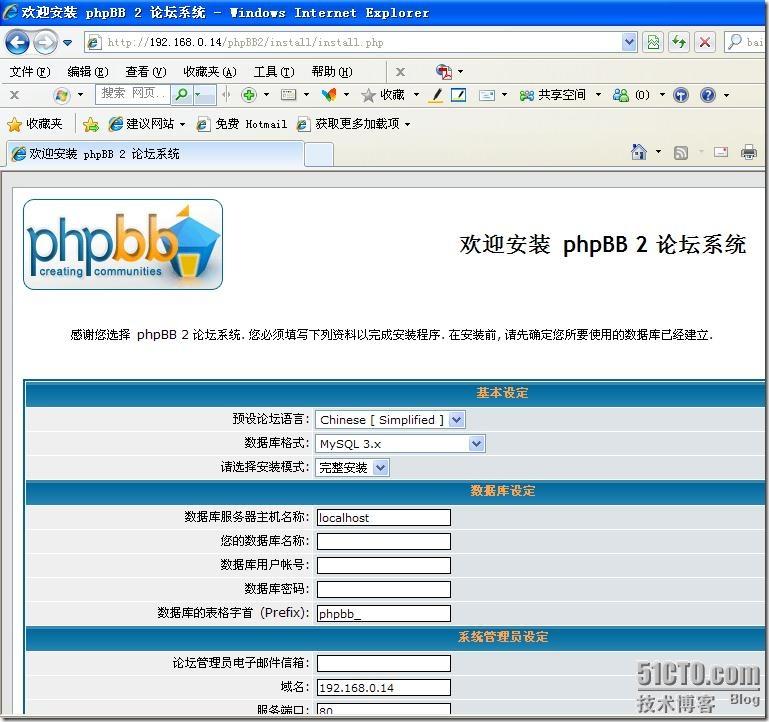Click the Print printer icon
Screen dimensions: 769x722
pyautogui.click(x=749, y=153)
